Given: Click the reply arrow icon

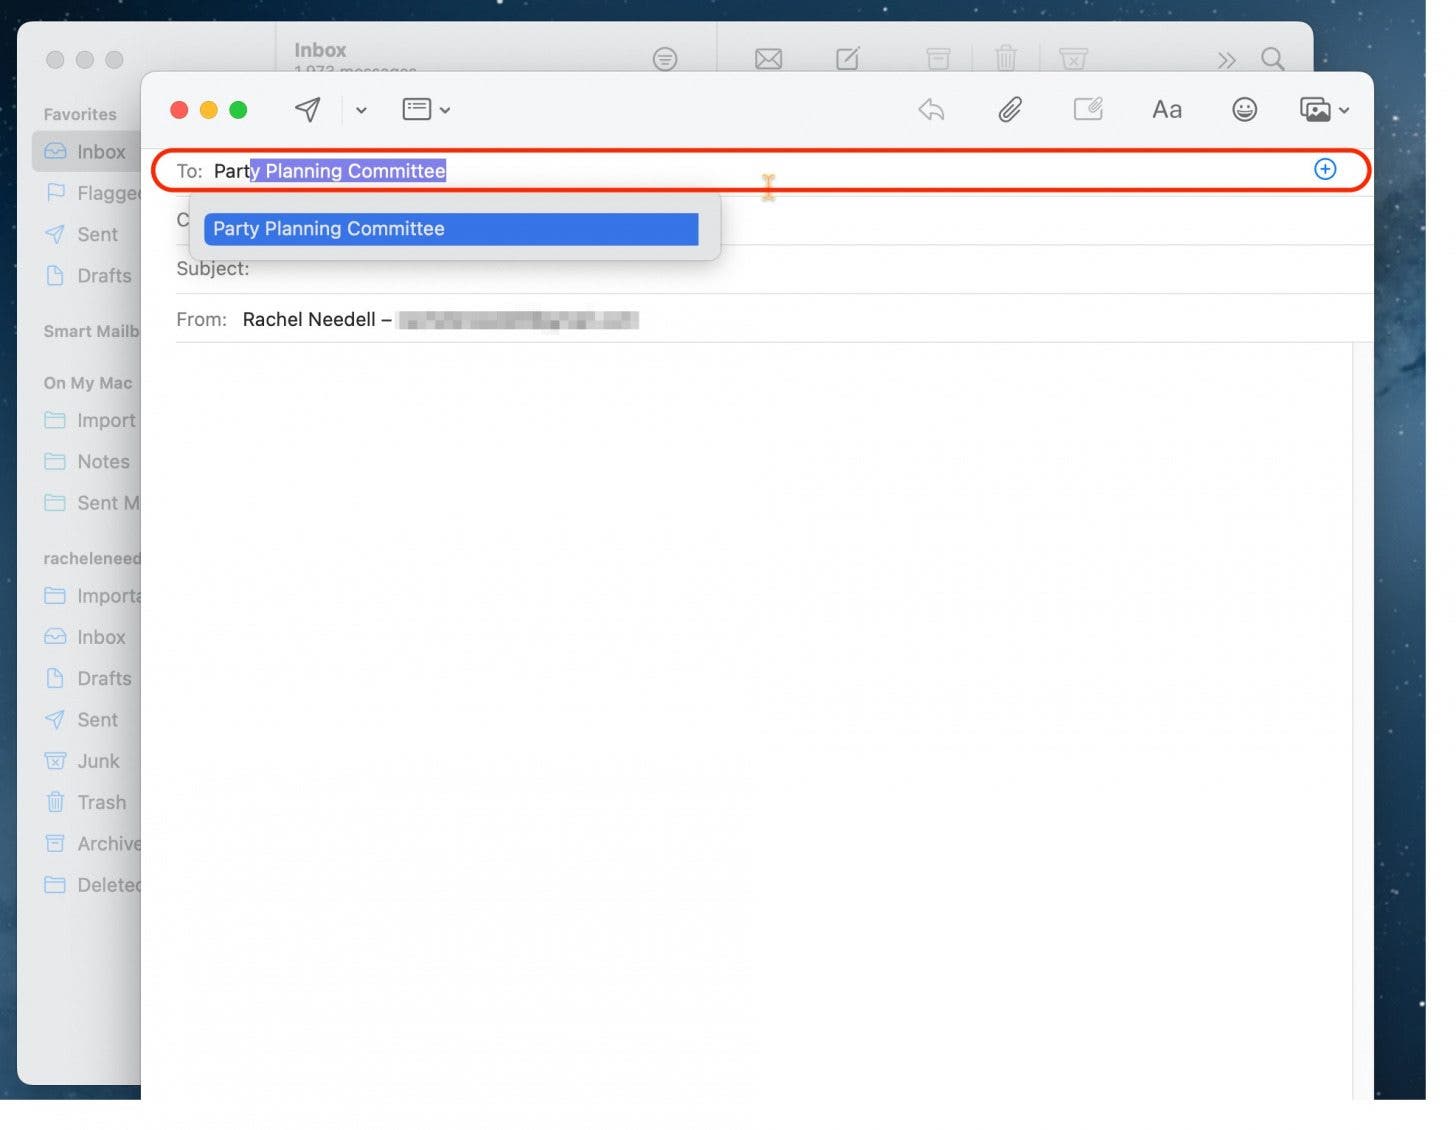Looking at the screenshot, I should 930,109.
